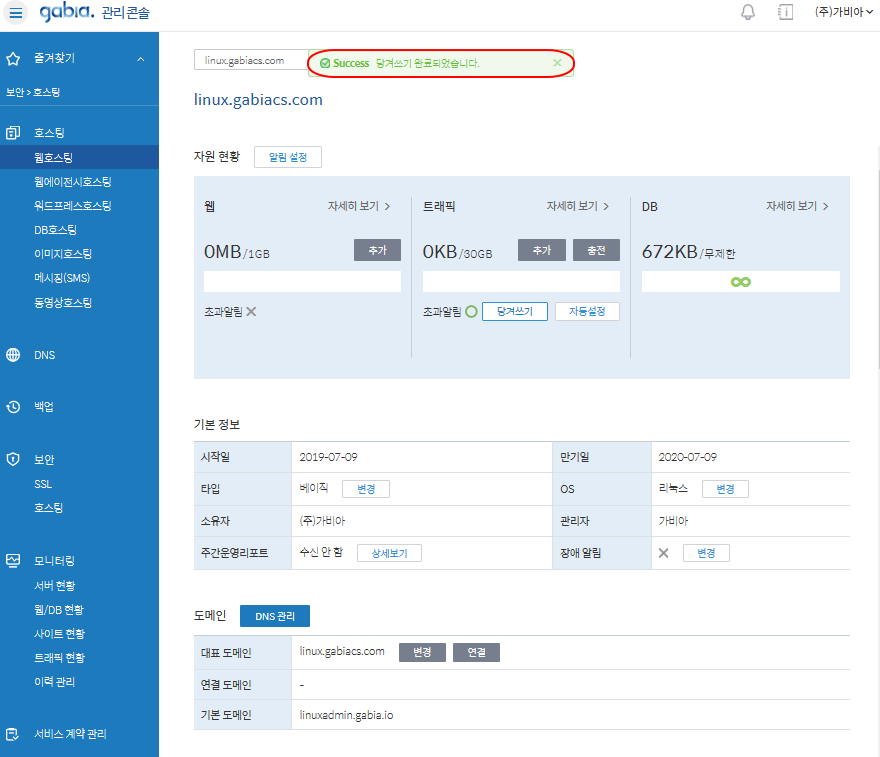This screenshot has height=757, width=880.
Task: Click 변경 button next to 타입 베이직
Action: [x=366, y=489]
